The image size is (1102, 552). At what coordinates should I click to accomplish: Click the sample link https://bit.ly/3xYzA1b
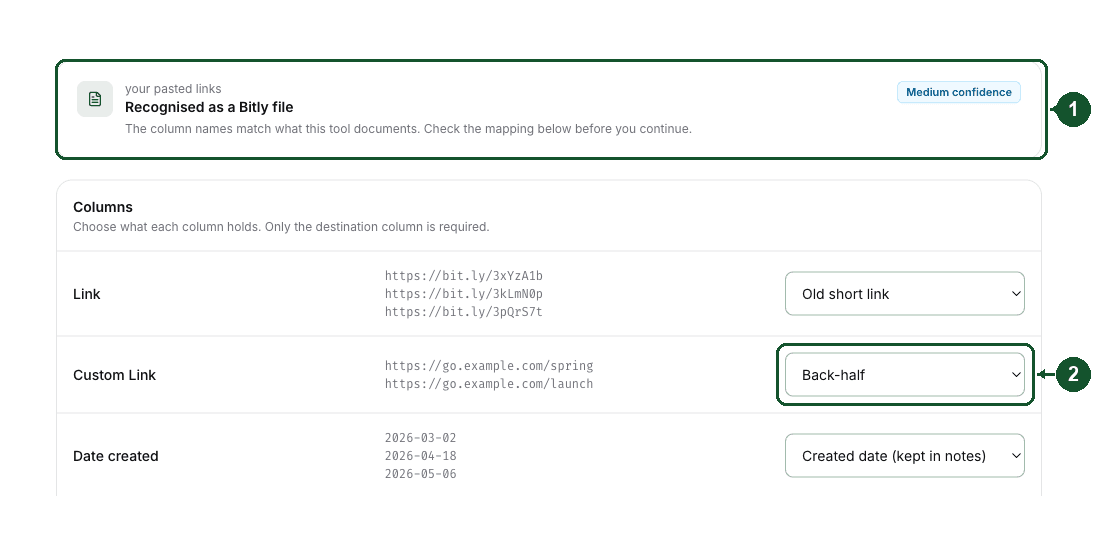[x=464, y=276]
